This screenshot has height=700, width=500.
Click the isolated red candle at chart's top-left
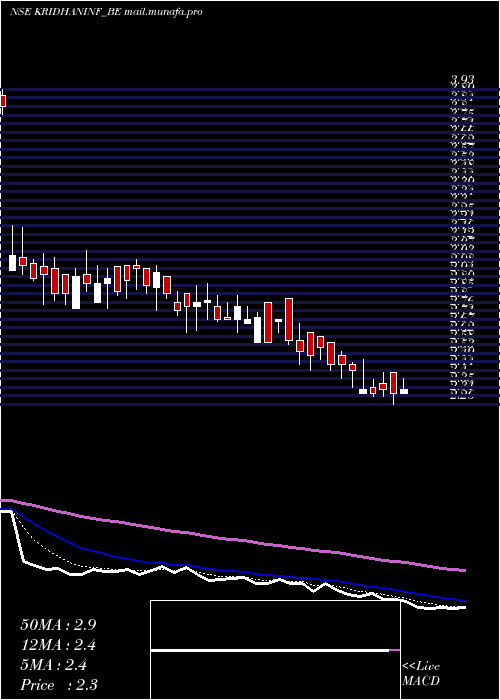pos(3,101)
